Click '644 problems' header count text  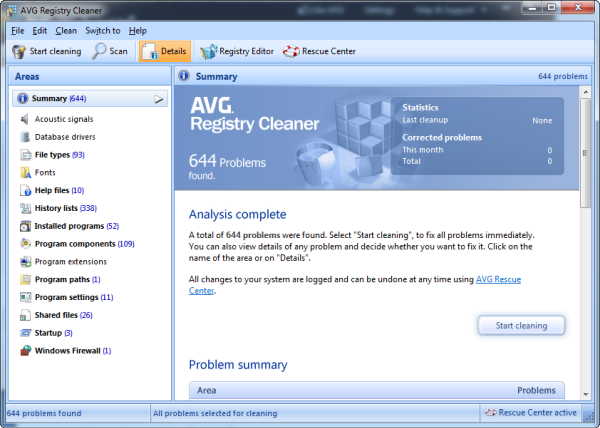coord(563,76)
